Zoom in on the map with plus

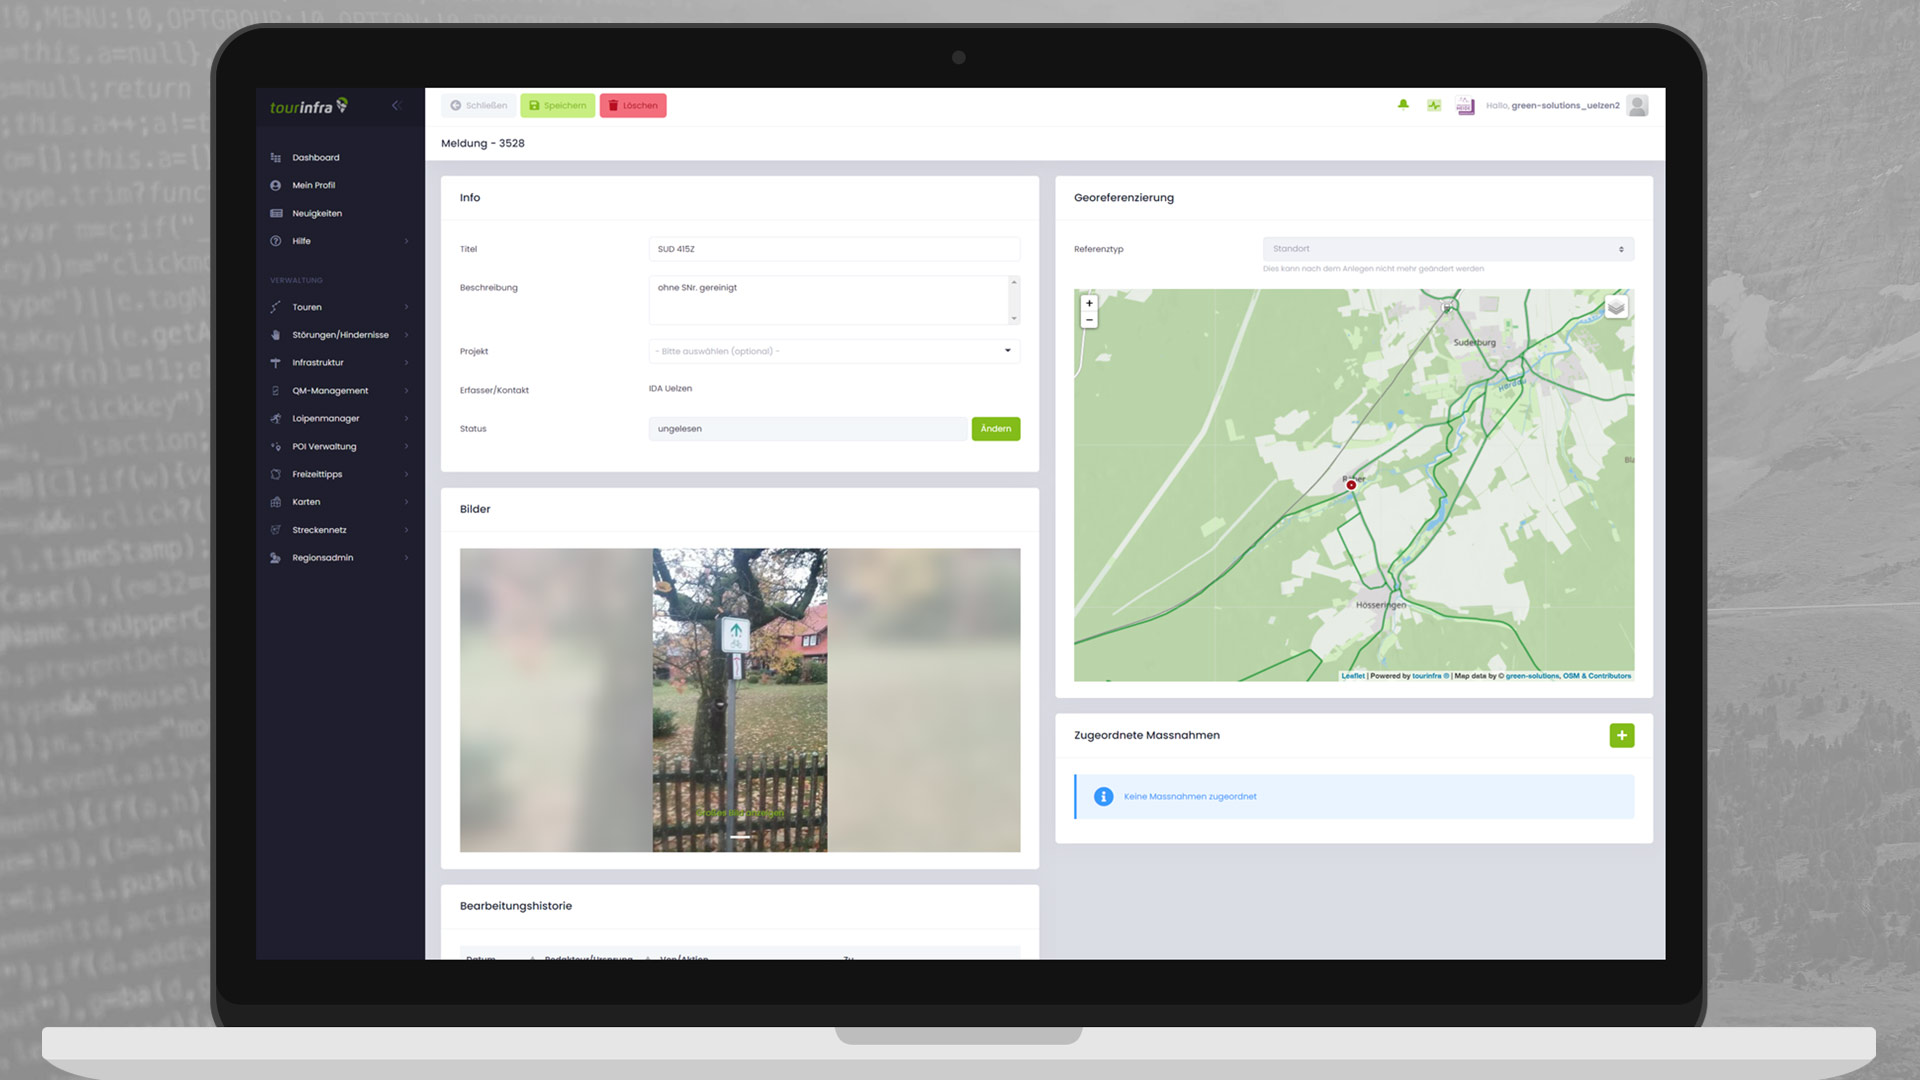(1089, 303)
